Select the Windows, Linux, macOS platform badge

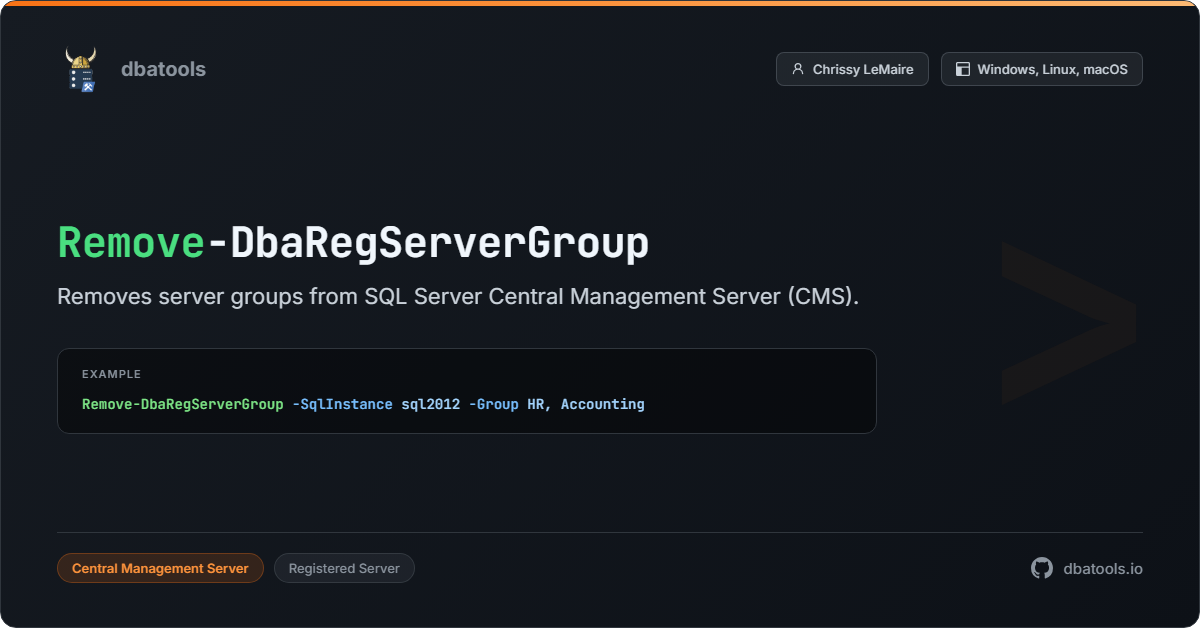1042,70
